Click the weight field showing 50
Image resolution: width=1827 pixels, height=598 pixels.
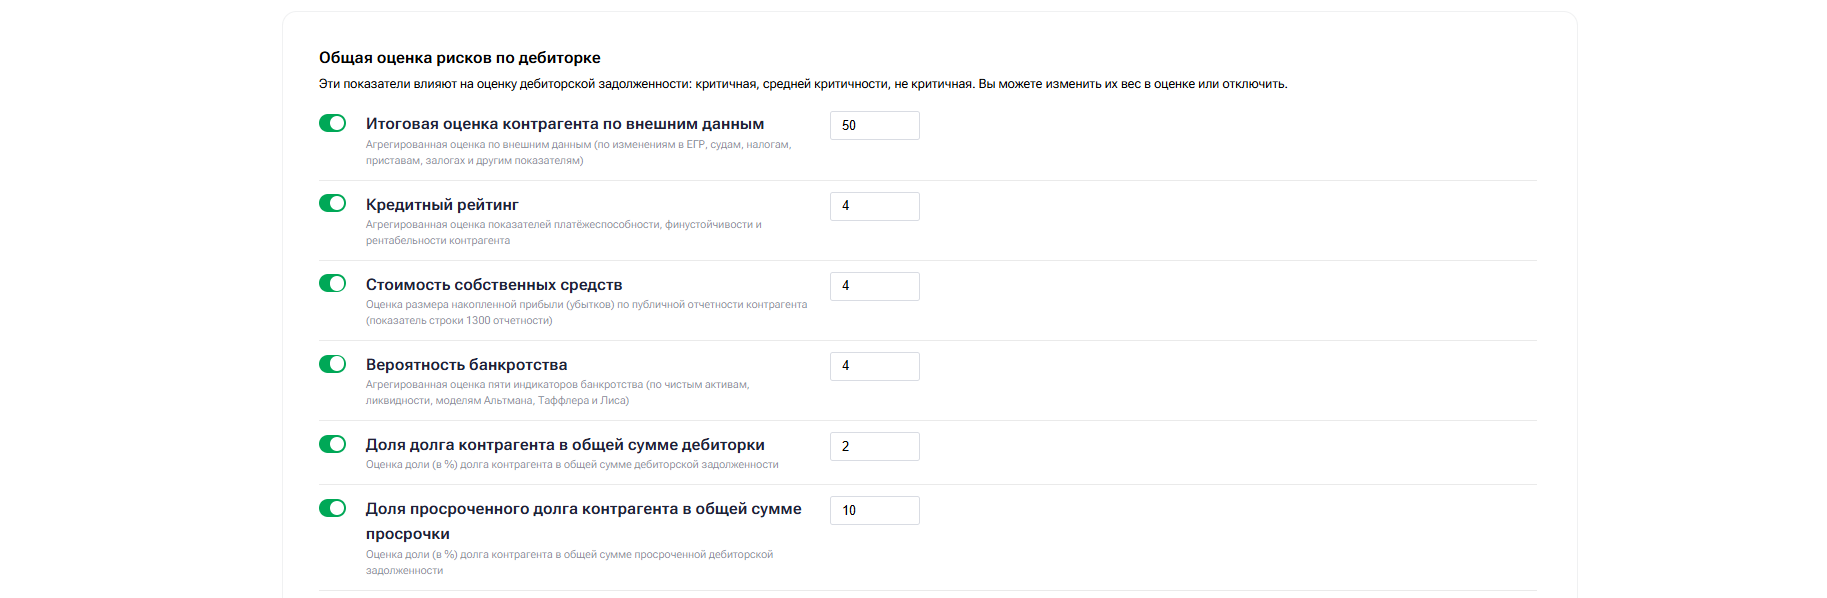(874, 126)
